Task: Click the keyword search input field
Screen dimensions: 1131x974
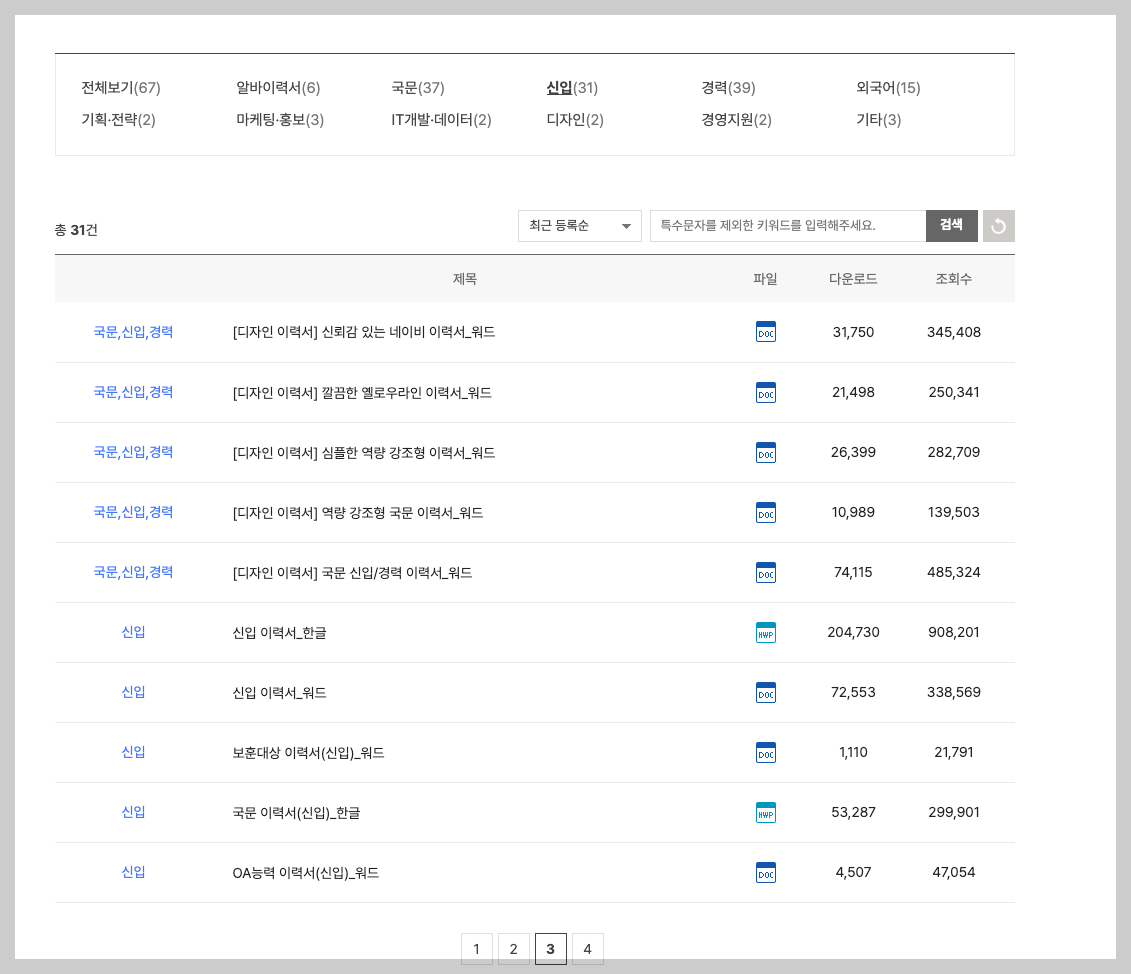Action: (787, 226)
